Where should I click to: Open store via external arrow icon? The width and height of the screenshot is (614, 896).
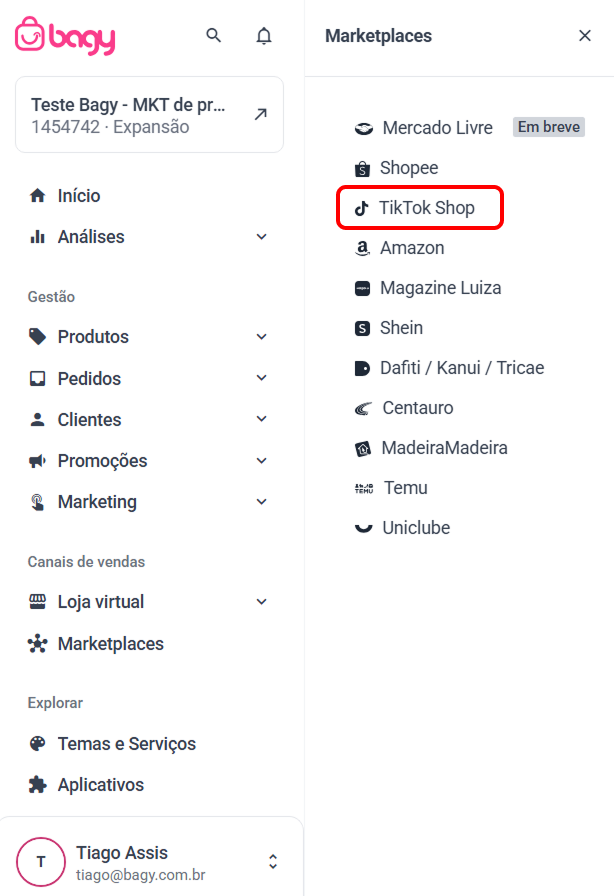tap(261, 114)
